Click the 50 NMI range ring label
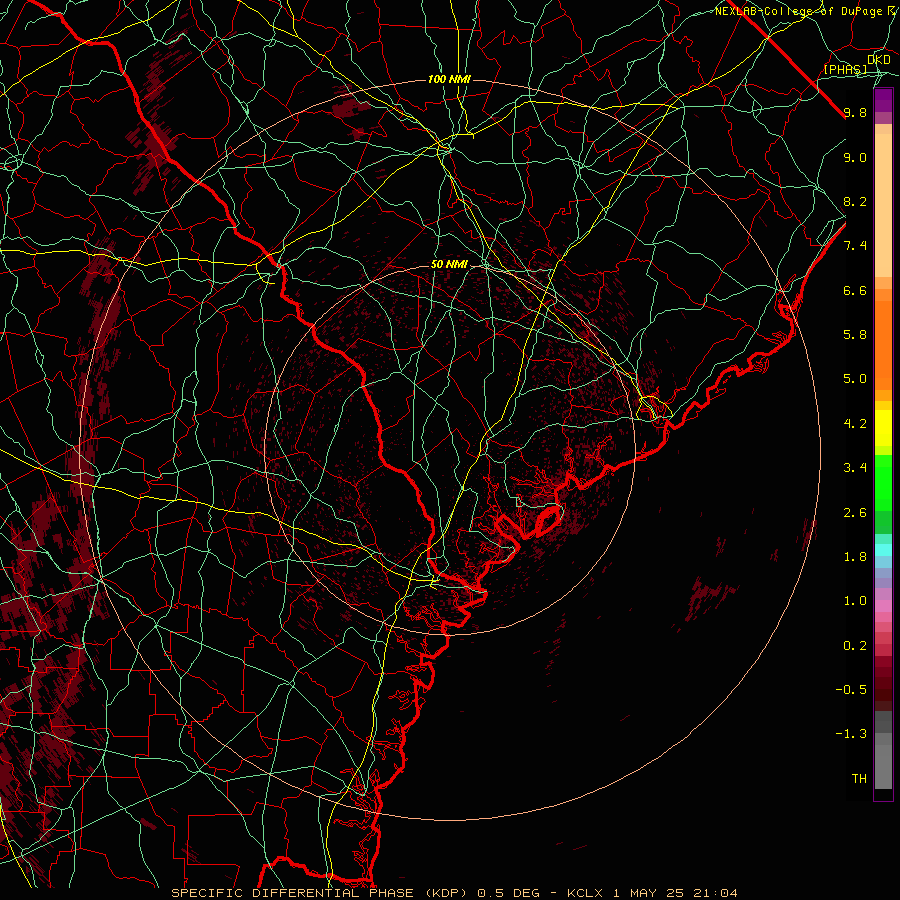This screenshot has width=900, height=900. pyautogui.click(x=449, y=265)
